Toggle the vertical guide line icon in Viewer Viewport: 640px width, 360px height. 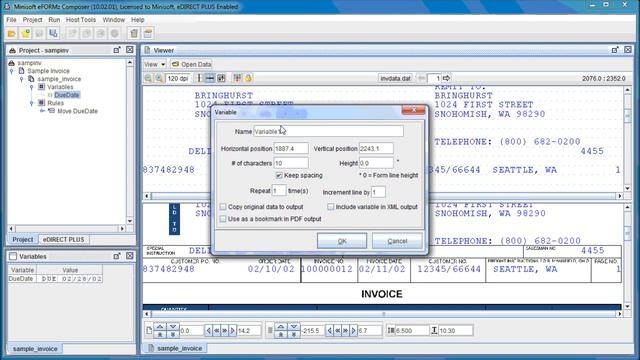pos(199,78)
